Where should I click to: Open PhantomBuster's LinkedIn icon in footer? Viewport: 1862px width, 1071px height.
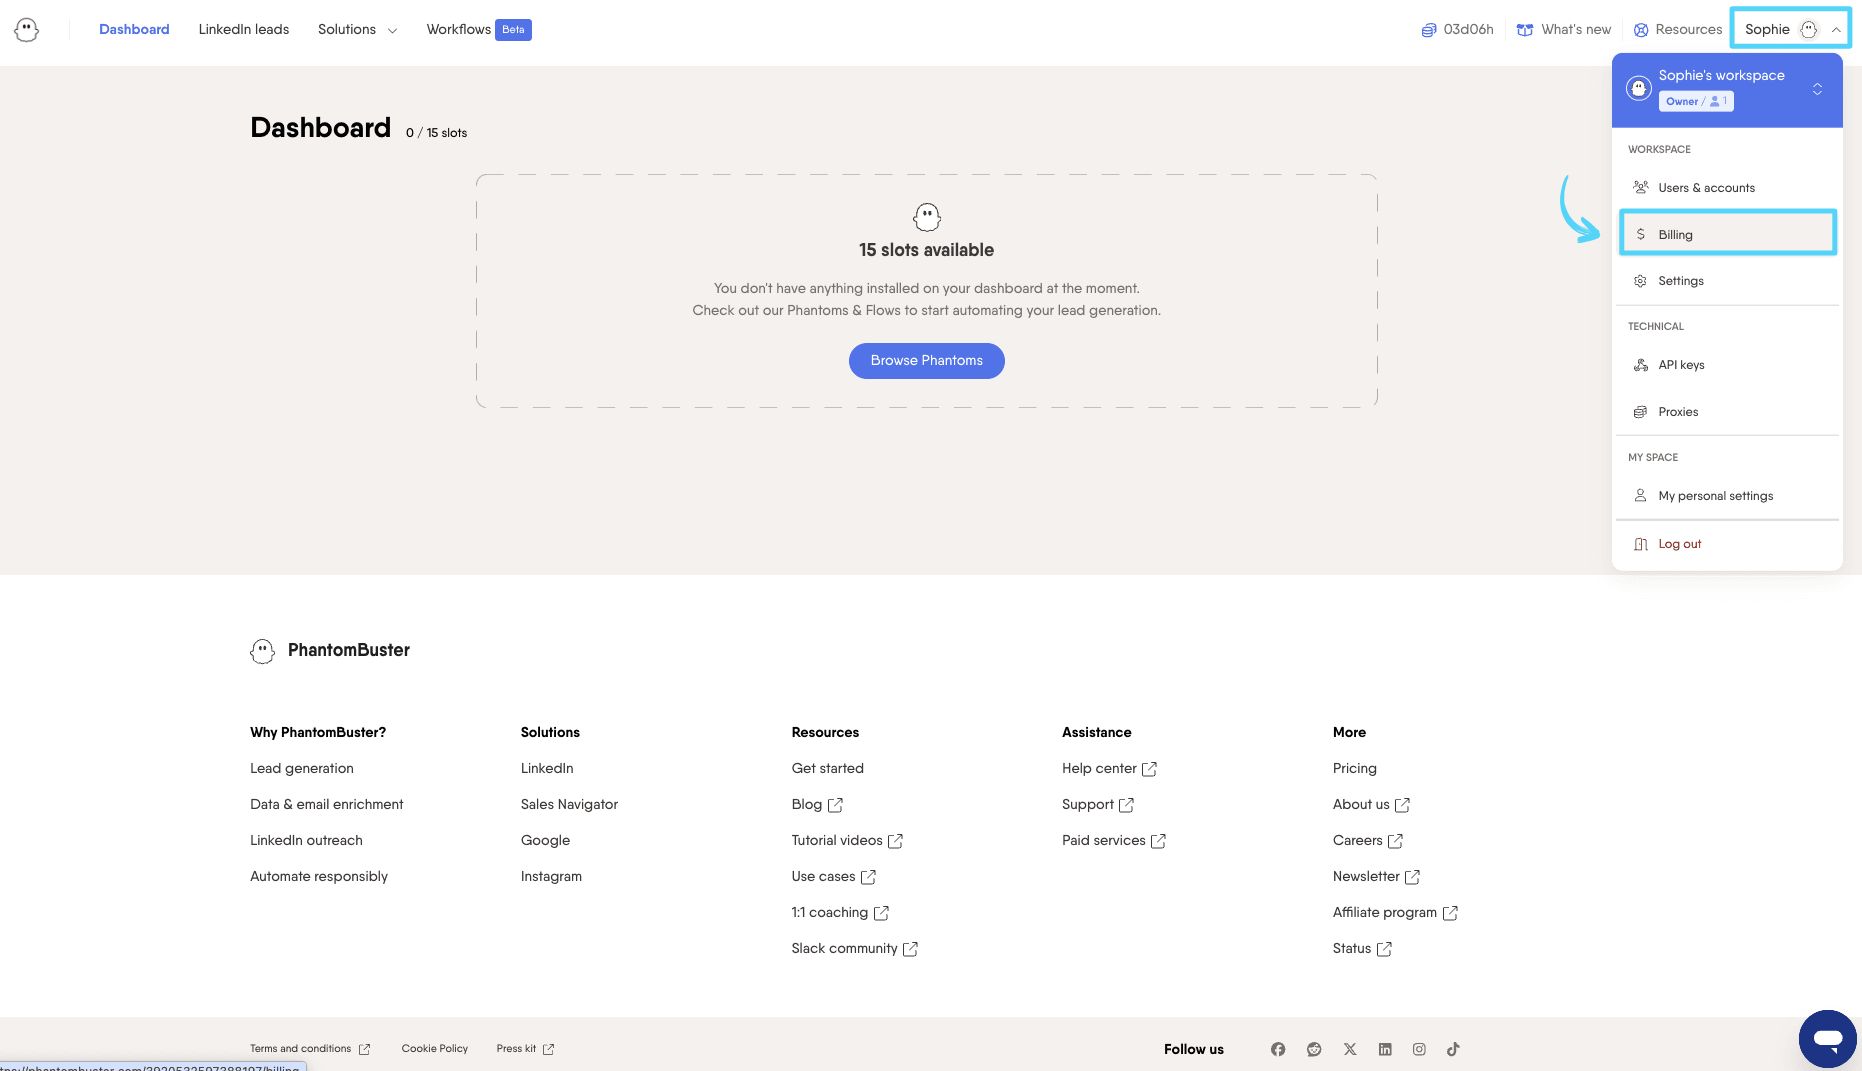click(1385, 1049)
